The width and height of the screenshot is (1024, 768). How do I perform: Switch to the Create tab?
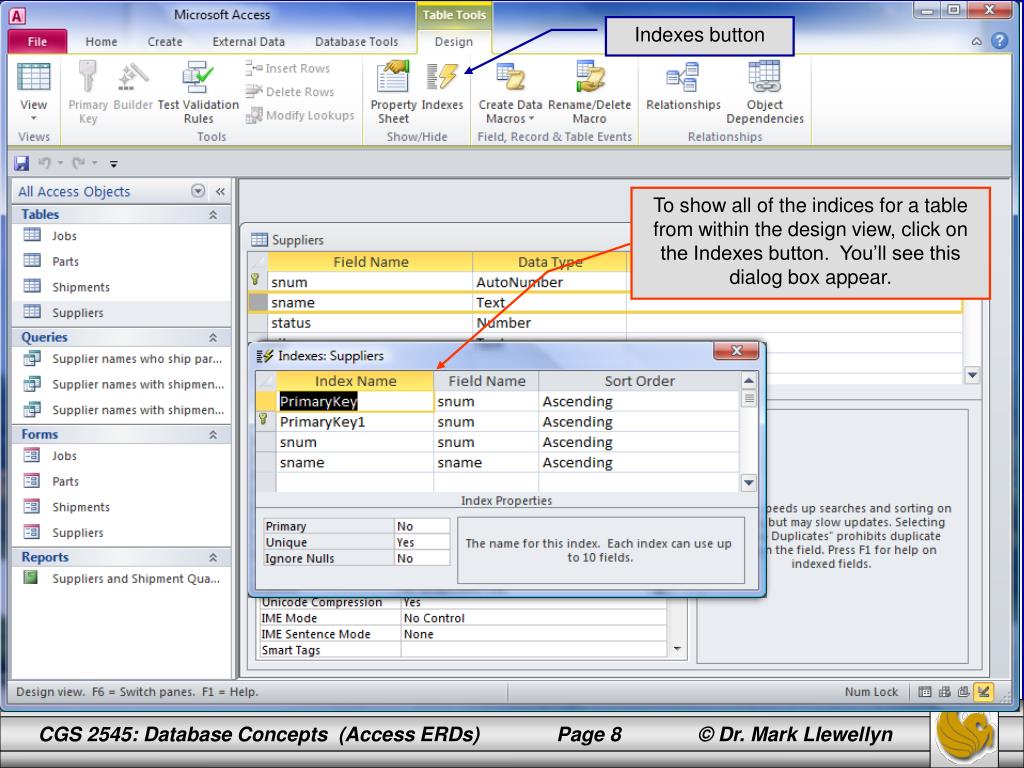tap(165, 41)
